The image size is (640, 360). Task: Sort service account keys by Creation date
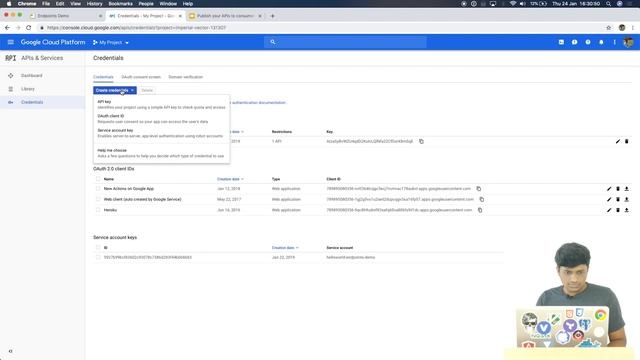click(x=285, y=247)
